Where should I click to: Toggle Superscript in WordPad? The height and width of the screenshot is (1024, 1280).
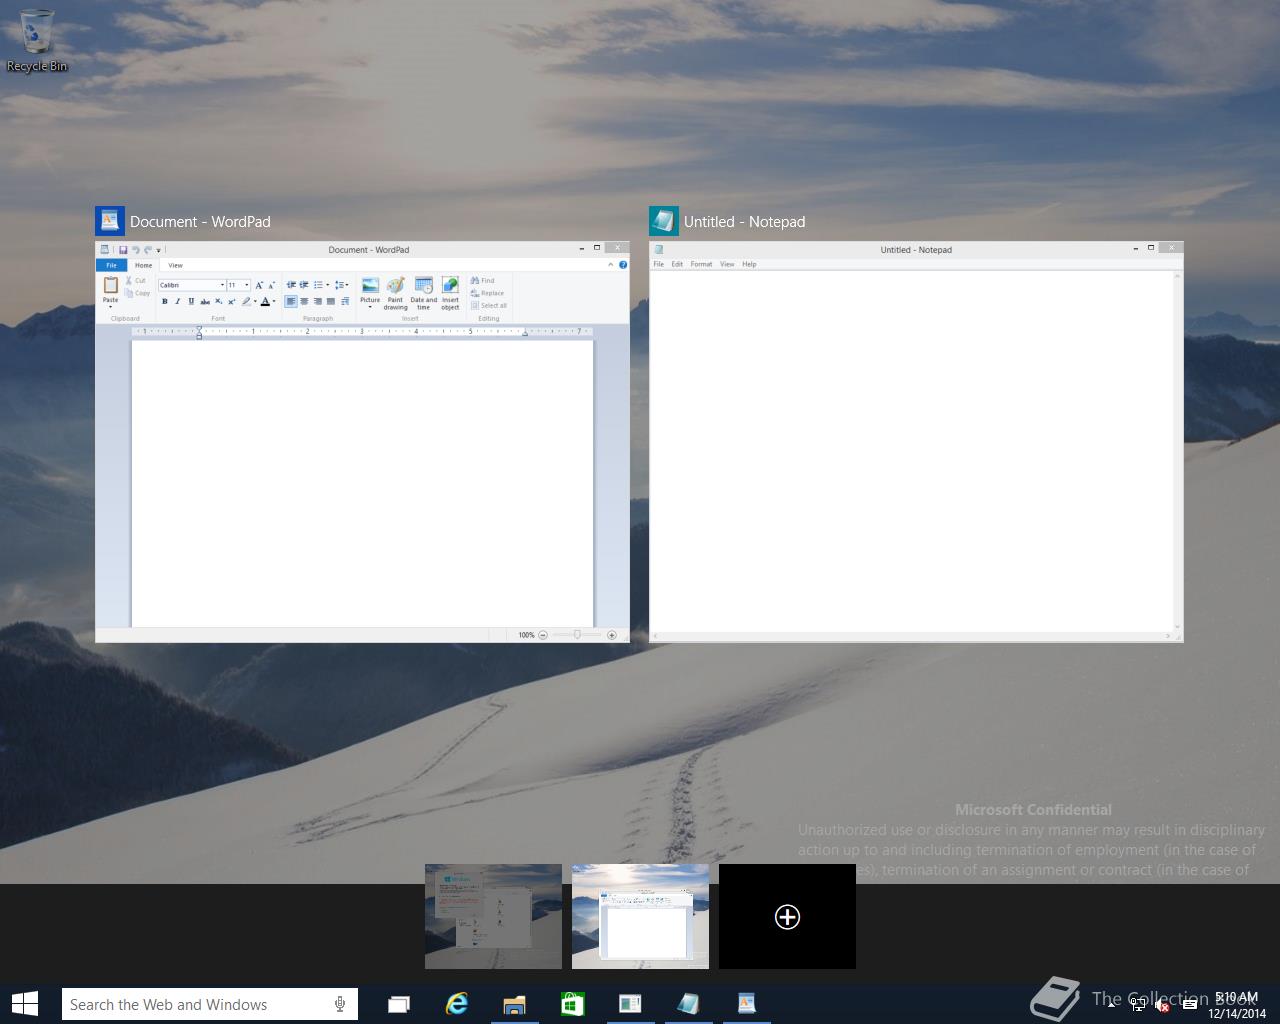231,301
